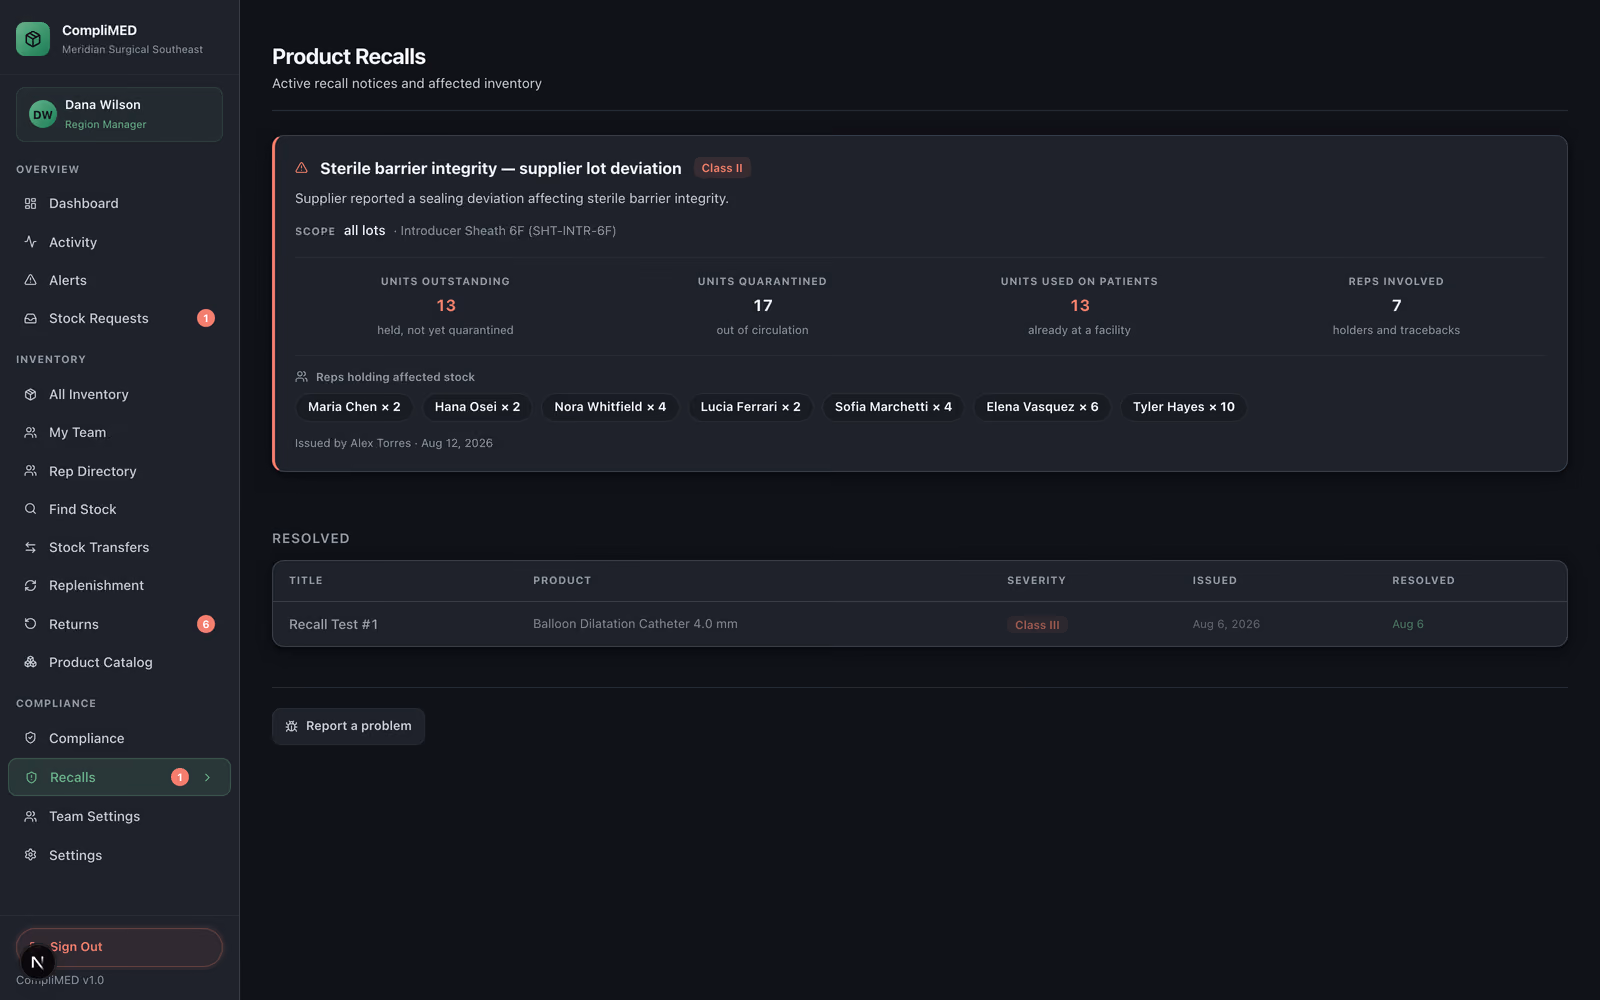The height and width of the screenshot is (1000, 1600).
Task: Open Returns via its undo arrow icon
Action: [30, 624]
